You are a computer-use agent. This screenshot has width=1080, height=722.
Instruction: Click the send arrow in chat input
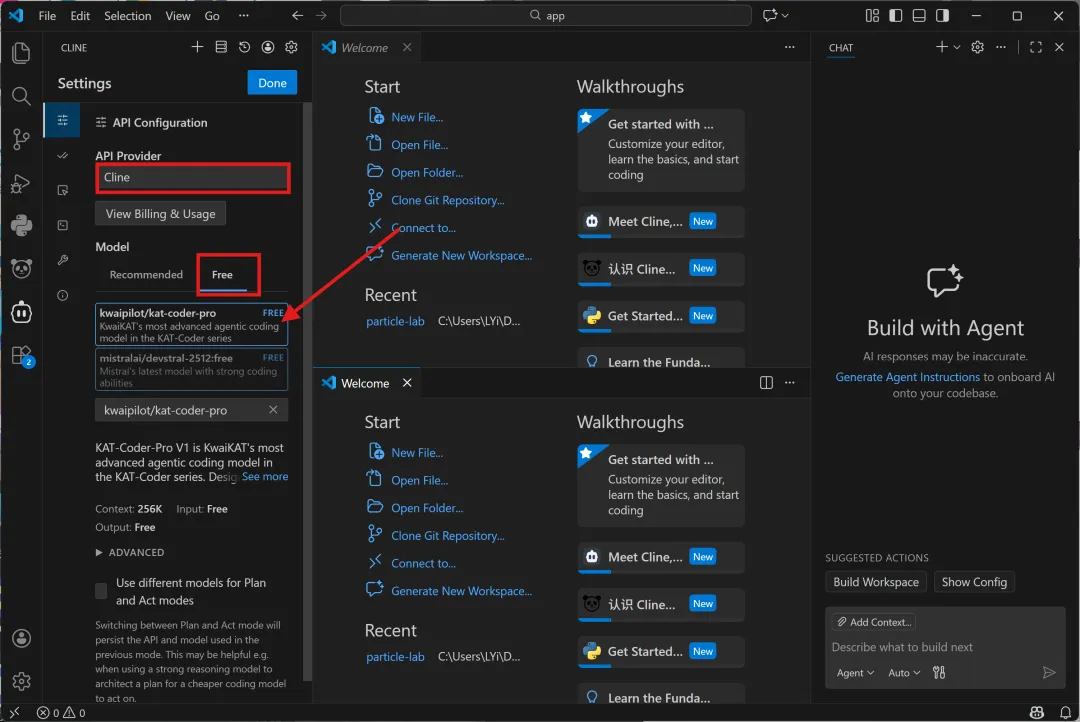(x=1048, y=672)
